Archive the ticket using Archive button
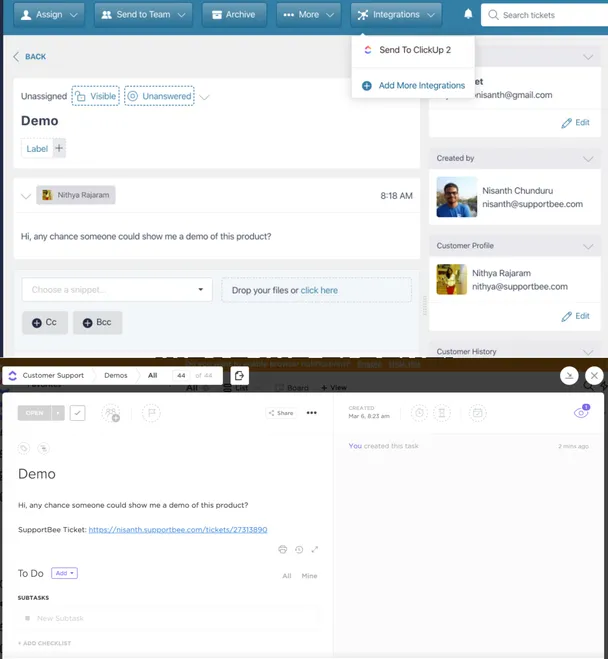Screen dimensions: 608x659 [x=234, y=15]
